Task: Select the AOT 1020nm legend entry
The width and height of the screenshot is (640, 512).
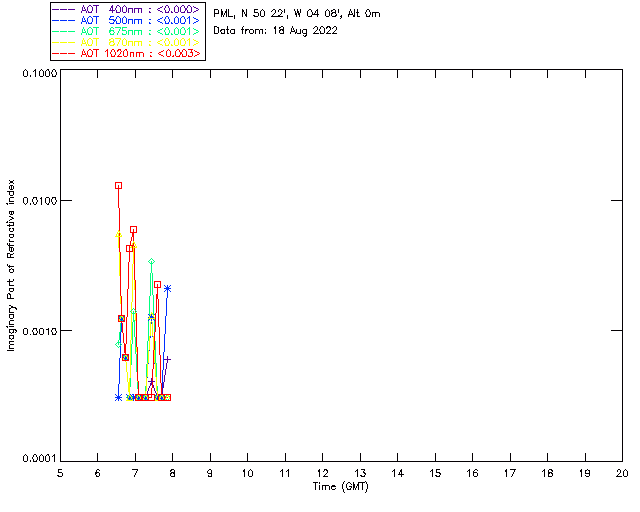Action: (127, 53)
